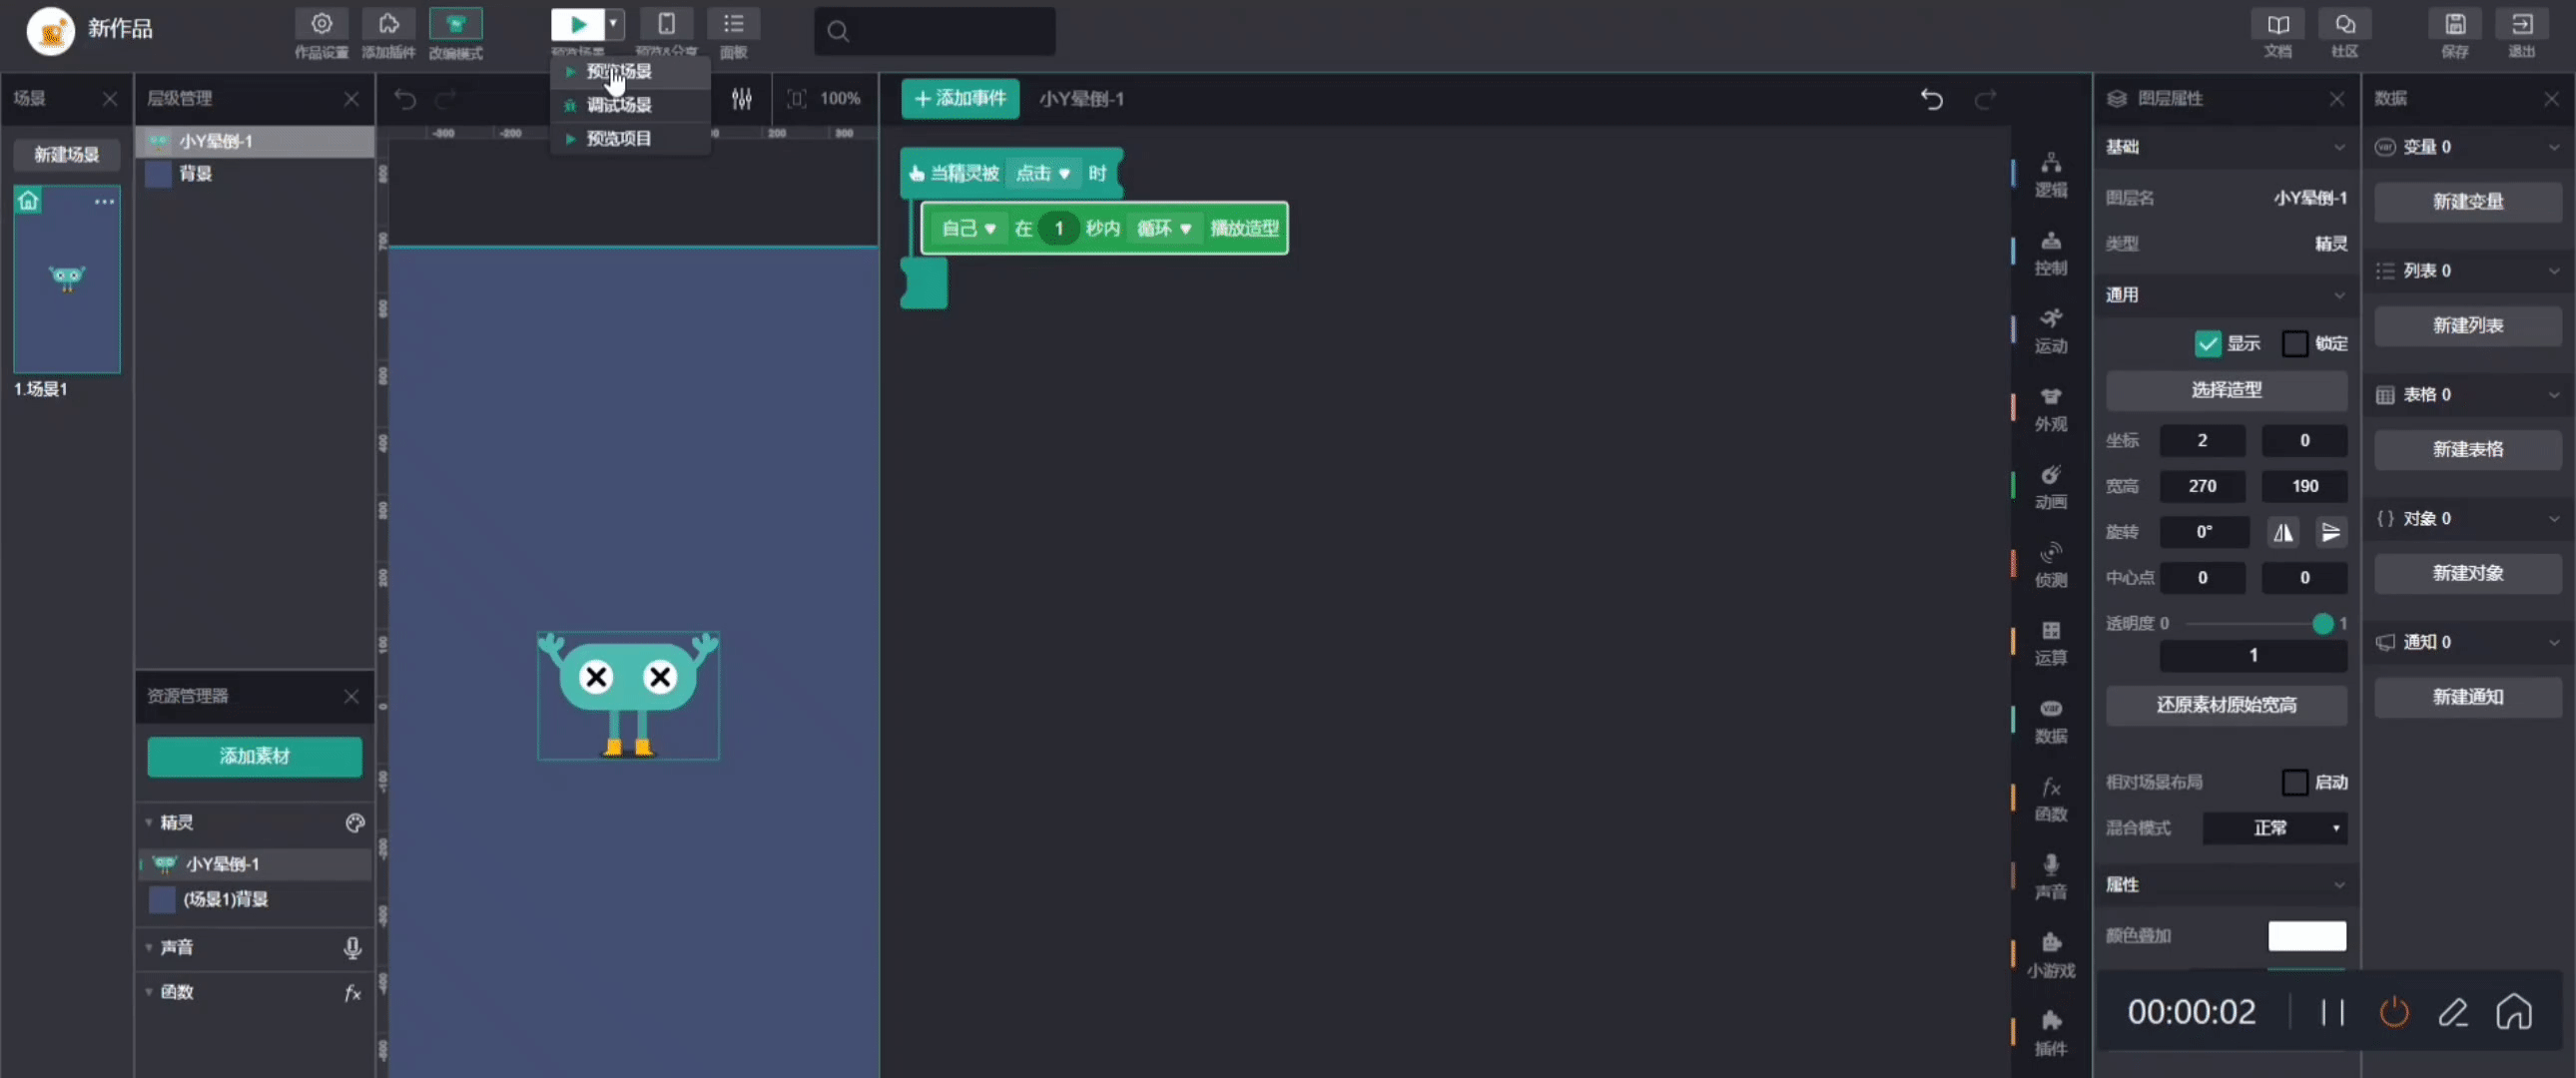Open the 侦测 block category
2576x1078 pixels.
tap(2050, 564)
